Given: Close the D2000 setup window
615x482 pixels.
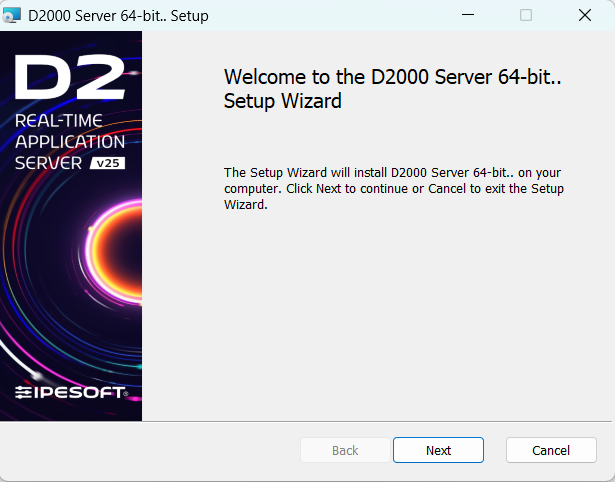Looking at the screenshot, I should (x=585, y=16).
